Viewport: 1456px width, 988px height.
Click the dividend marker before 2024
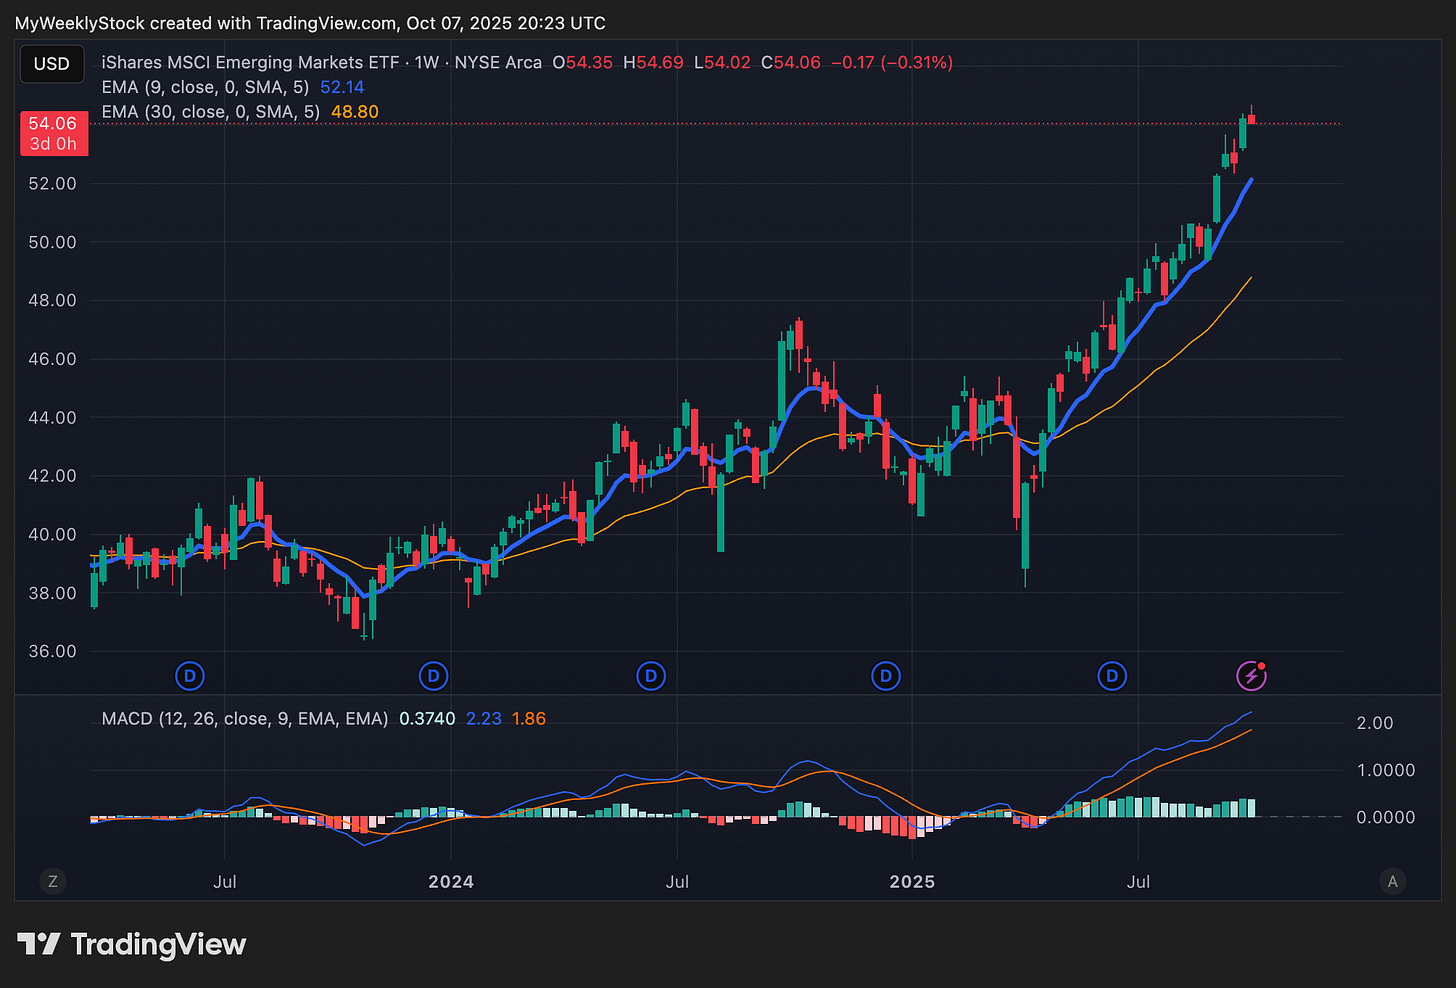(x=434, y=676)
